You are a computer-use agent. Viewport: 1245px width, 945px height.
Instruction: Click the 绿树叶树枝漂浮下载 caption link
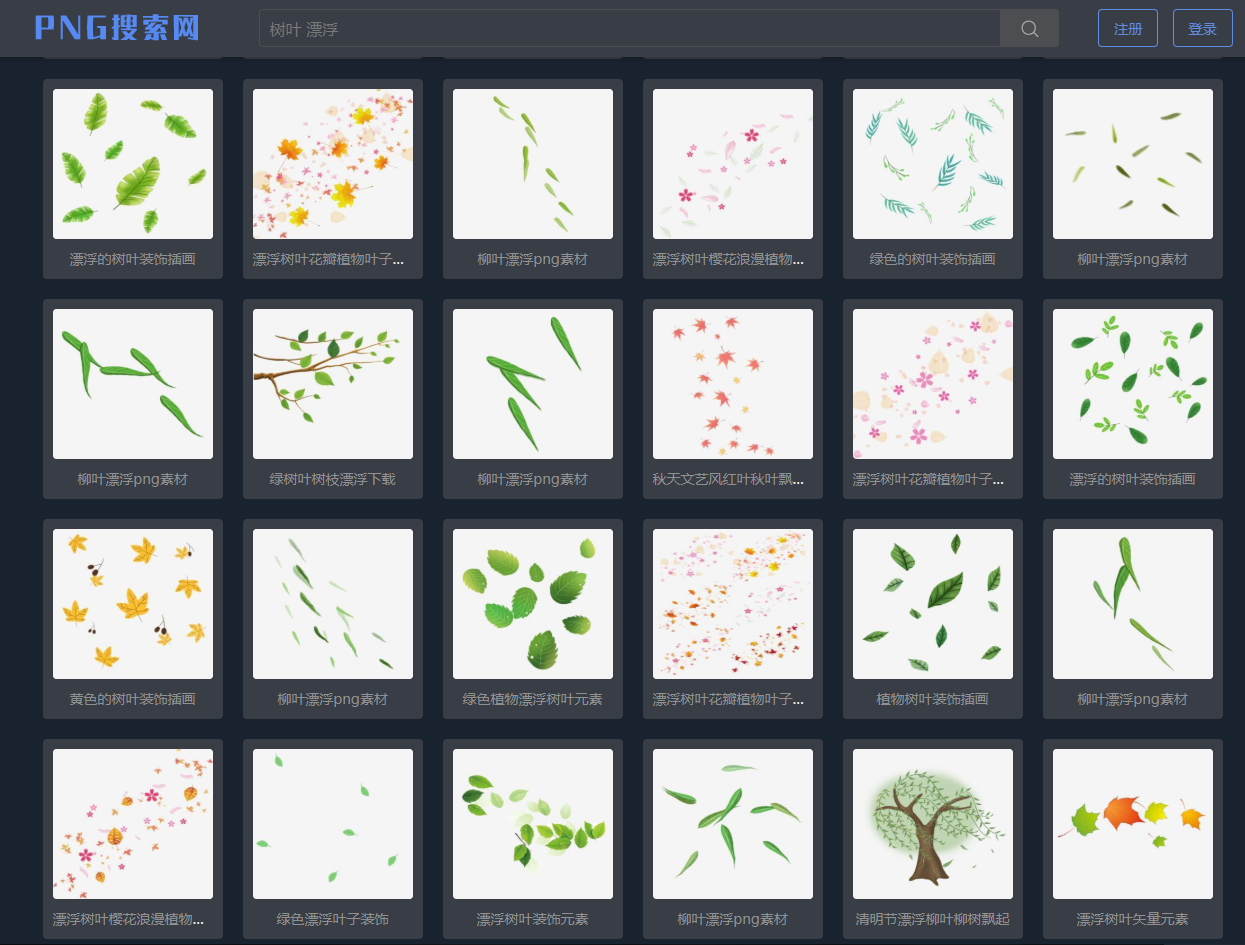click(333, 479)
